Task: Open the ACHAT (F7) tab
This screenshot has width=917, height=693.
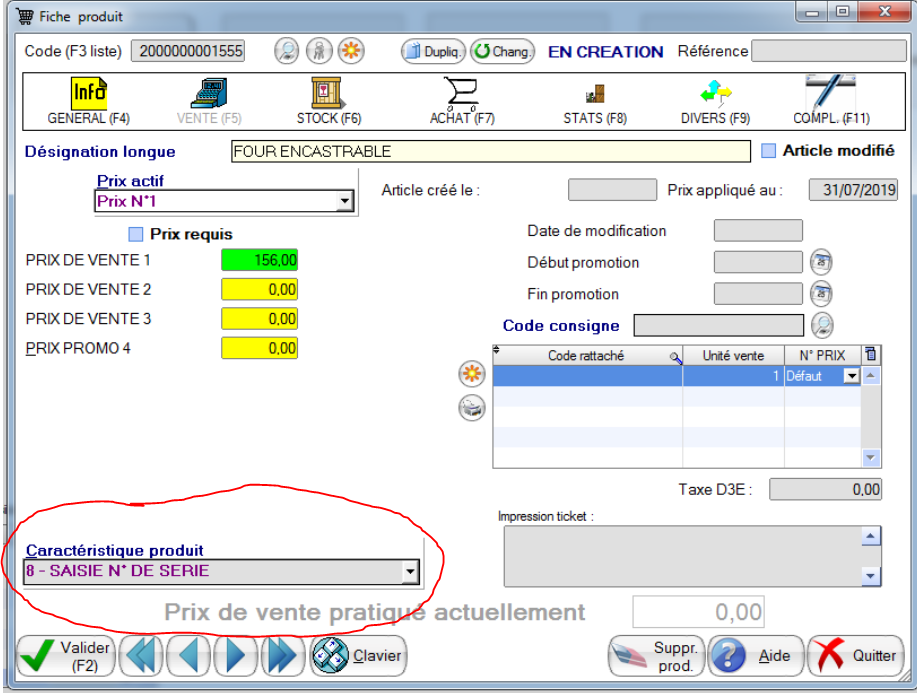Action: click(x=462, y=102)
